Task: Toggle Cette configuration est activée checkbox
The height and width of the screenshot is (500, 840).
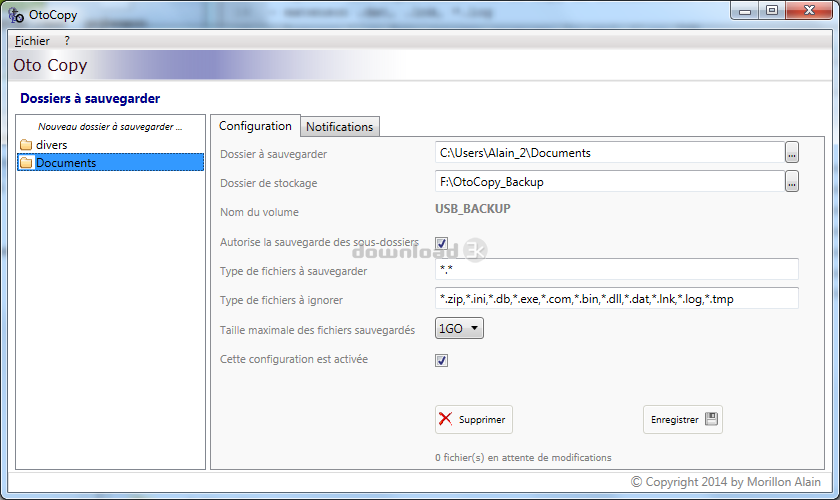Action: click(x=441, y=361)
